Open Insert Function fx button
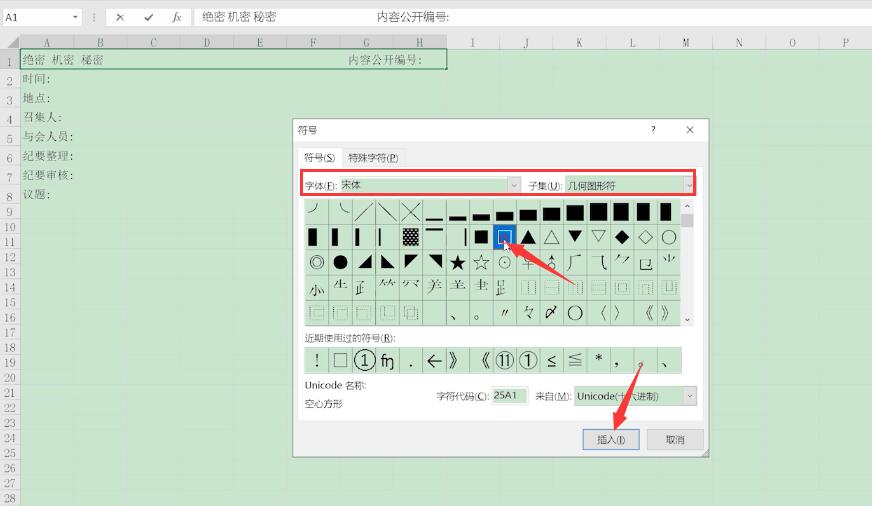 177,17
